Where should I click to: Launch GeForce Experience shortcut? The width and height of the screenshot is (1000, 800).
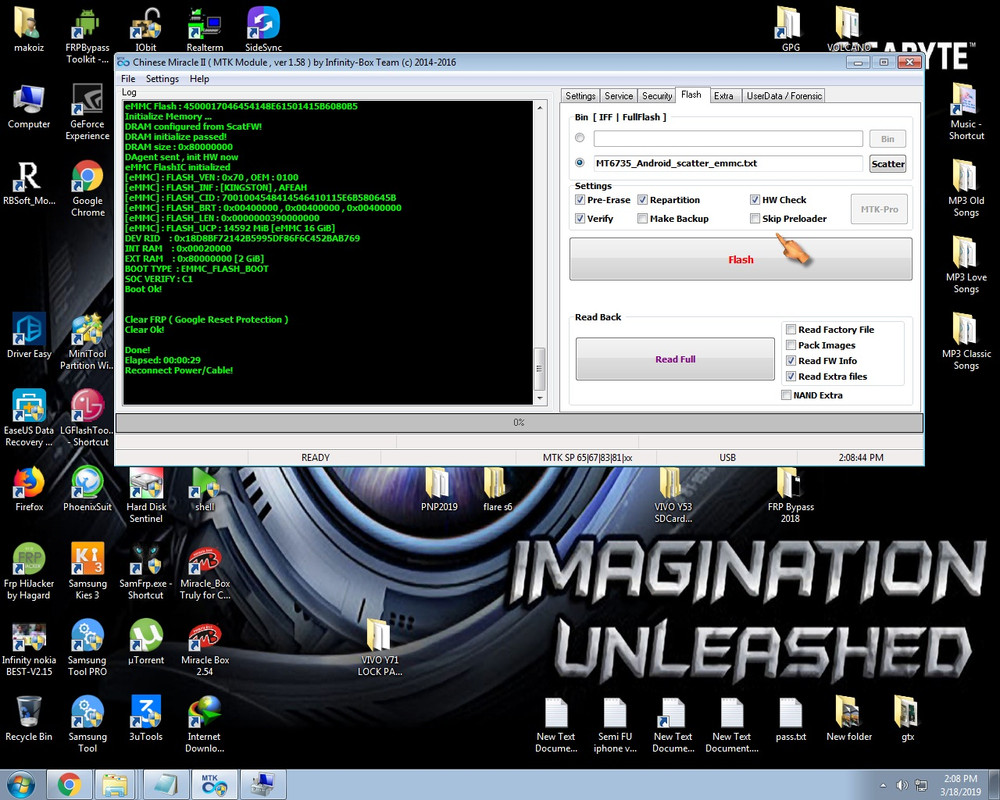tap(87, 112)
